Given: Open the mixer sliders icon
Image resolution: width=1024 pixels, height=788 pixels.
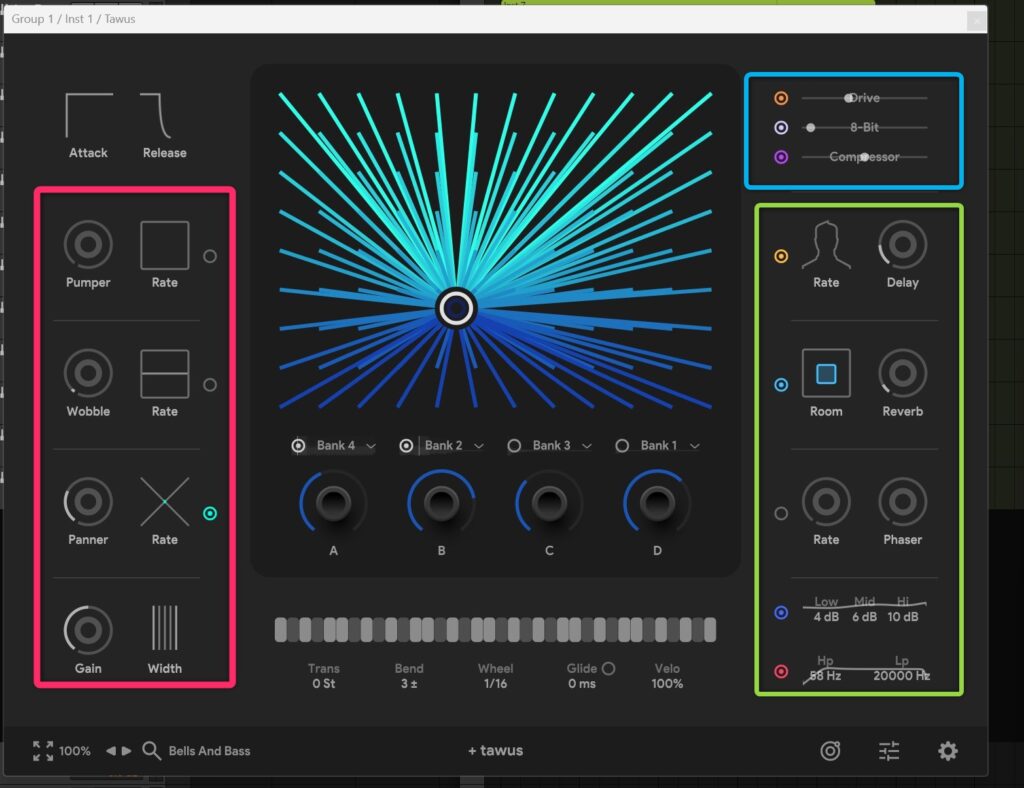Looking at the screenshot, I should coord(889,751).
